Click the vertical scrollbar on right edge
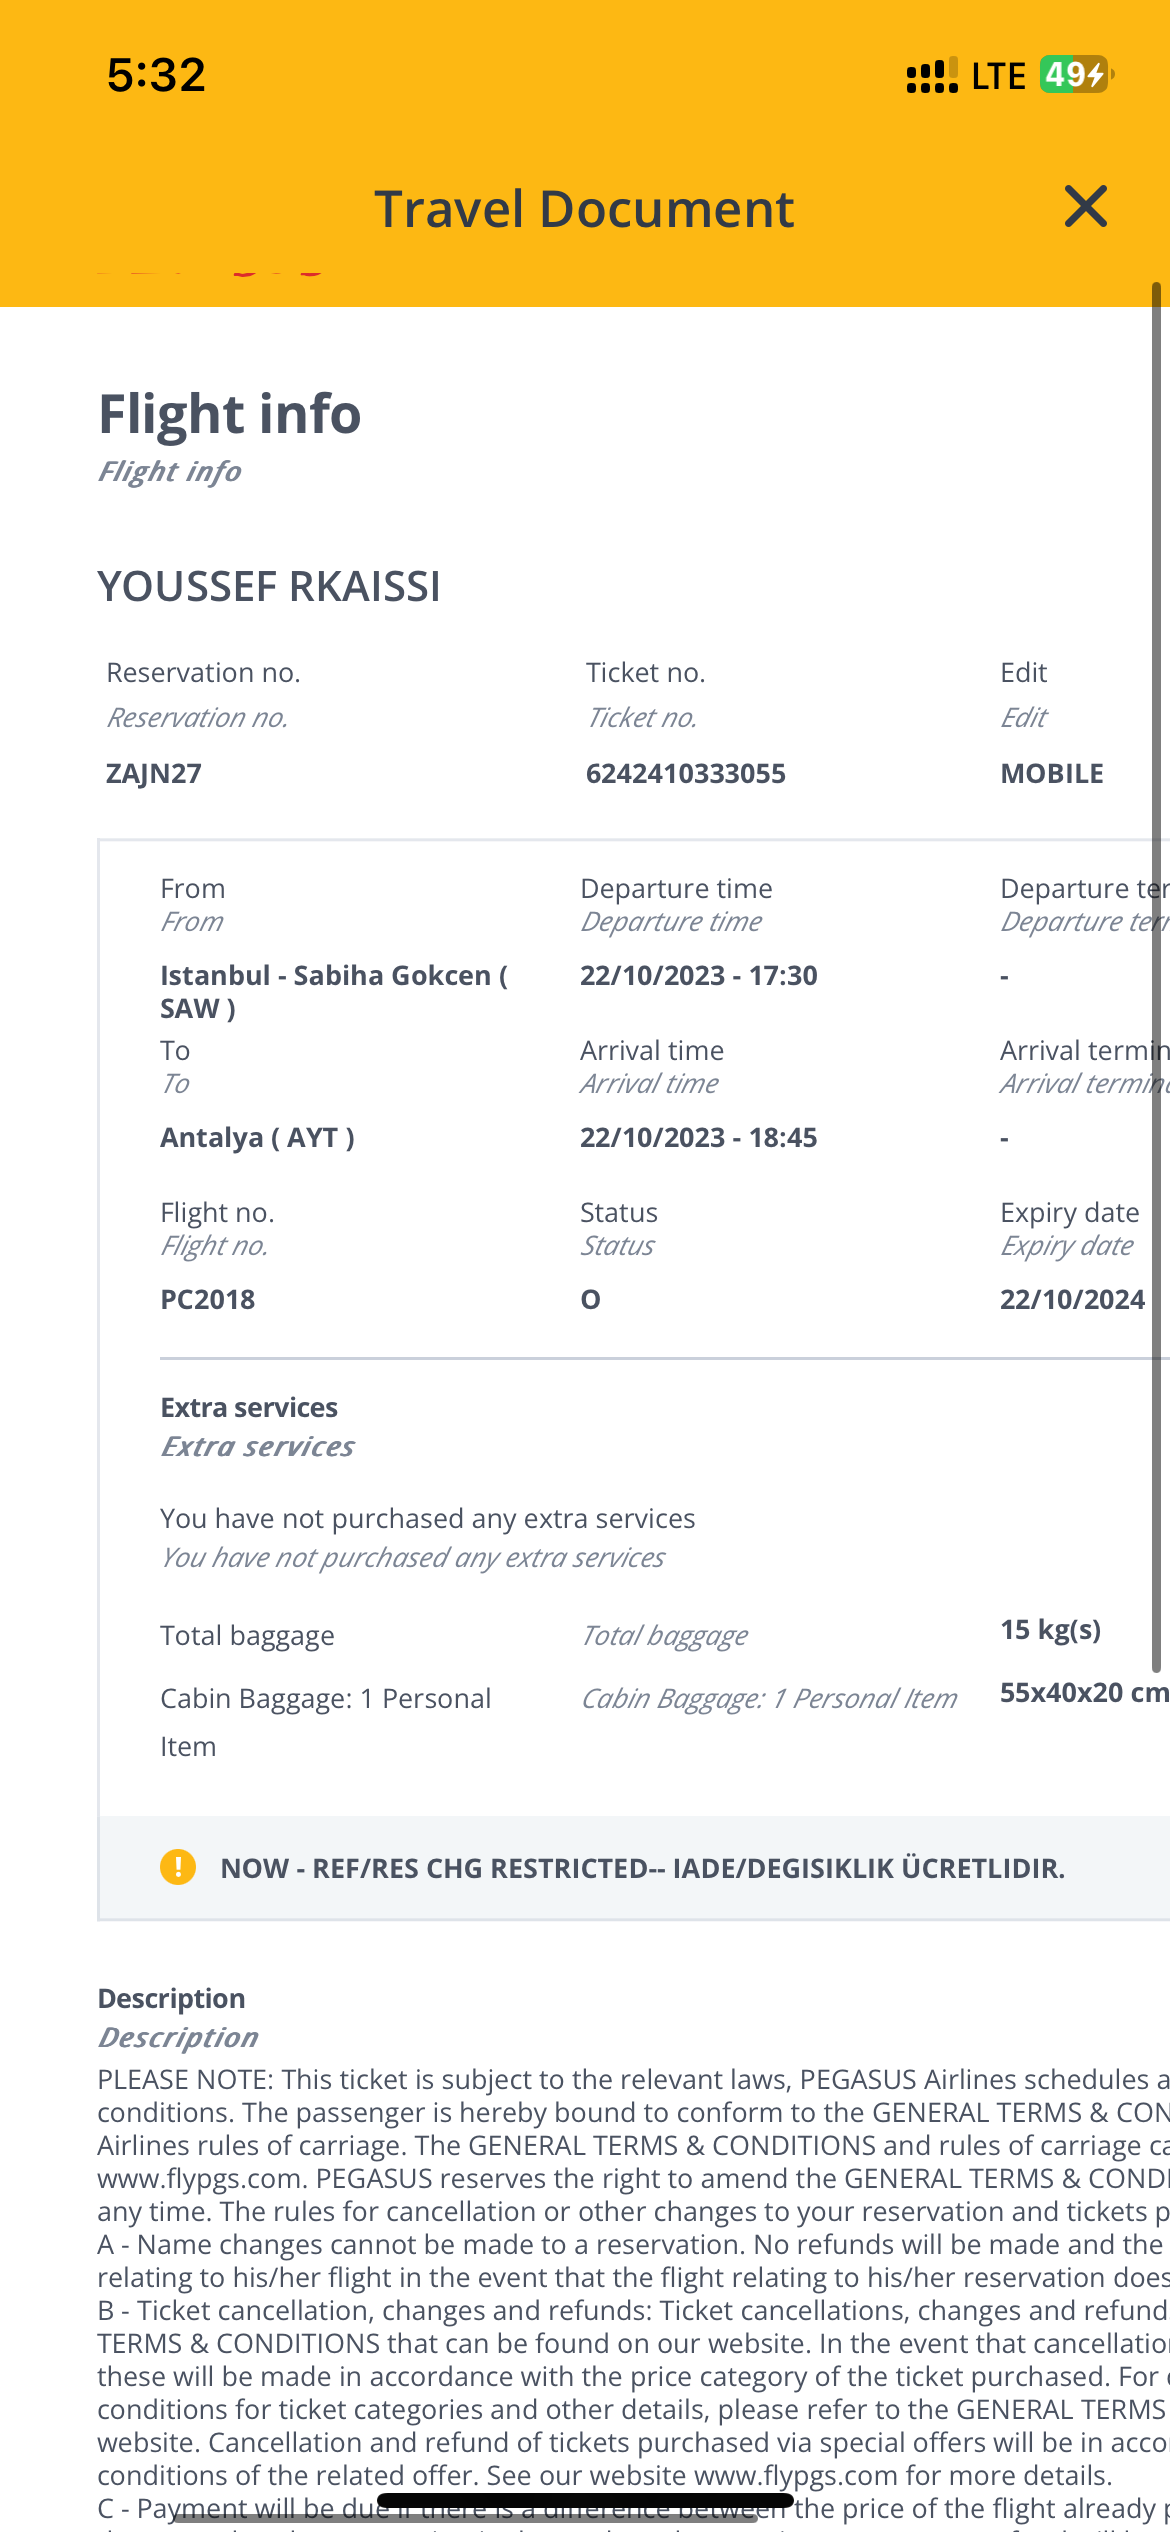 coord(1156,977)
